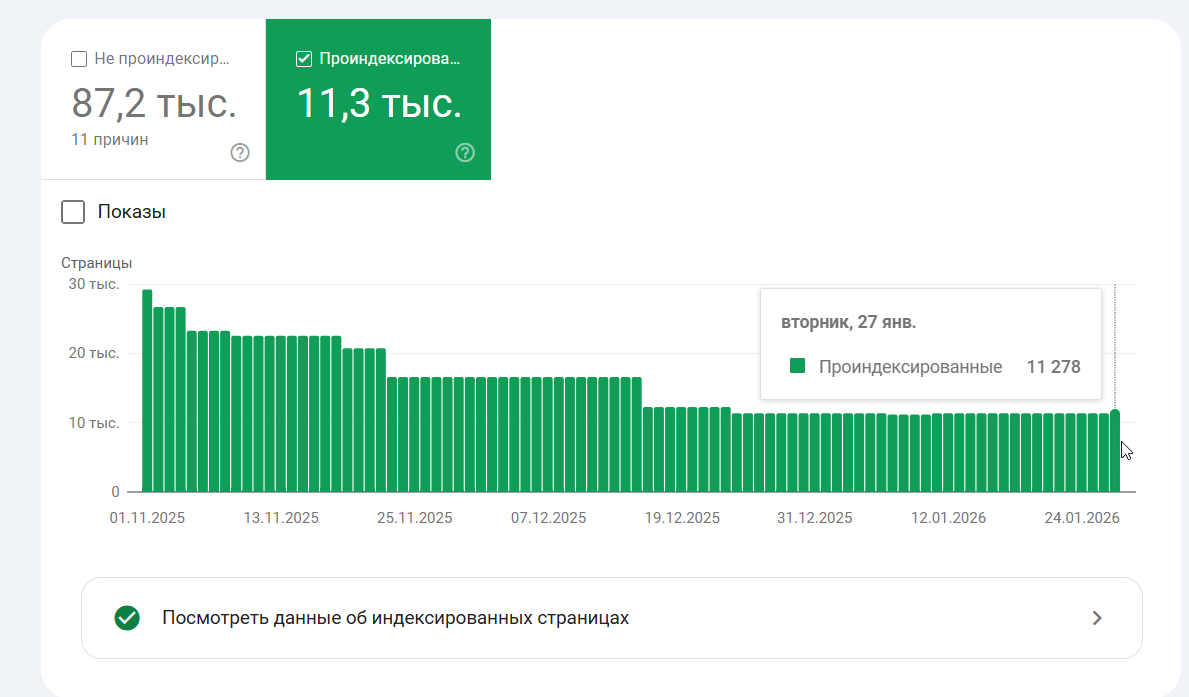Click tooltip label 'Проиндексированные'
Screen dimensions: 1189x697
[911, 367]
